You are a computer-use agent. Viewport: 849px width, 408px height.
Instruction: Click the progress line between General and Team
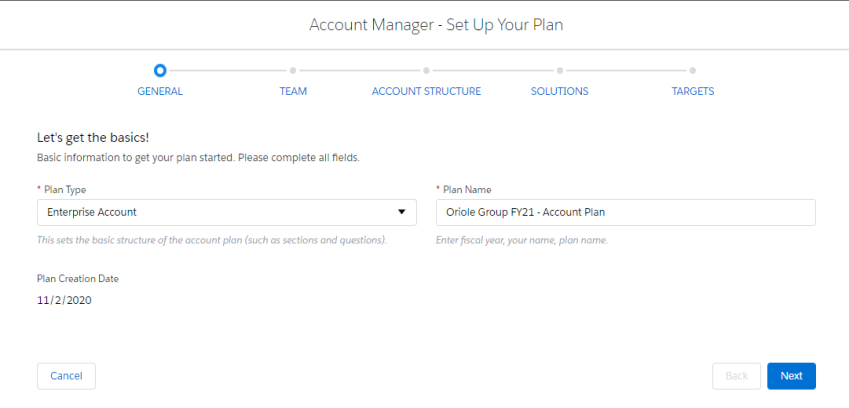tap(226, 70)
